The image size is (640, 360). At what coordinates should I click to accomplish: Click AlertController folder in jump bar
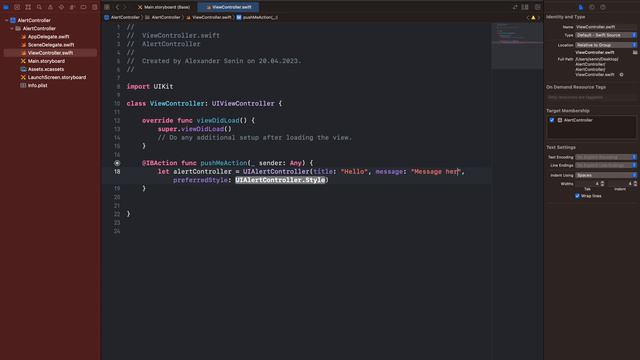coord(162,18)
